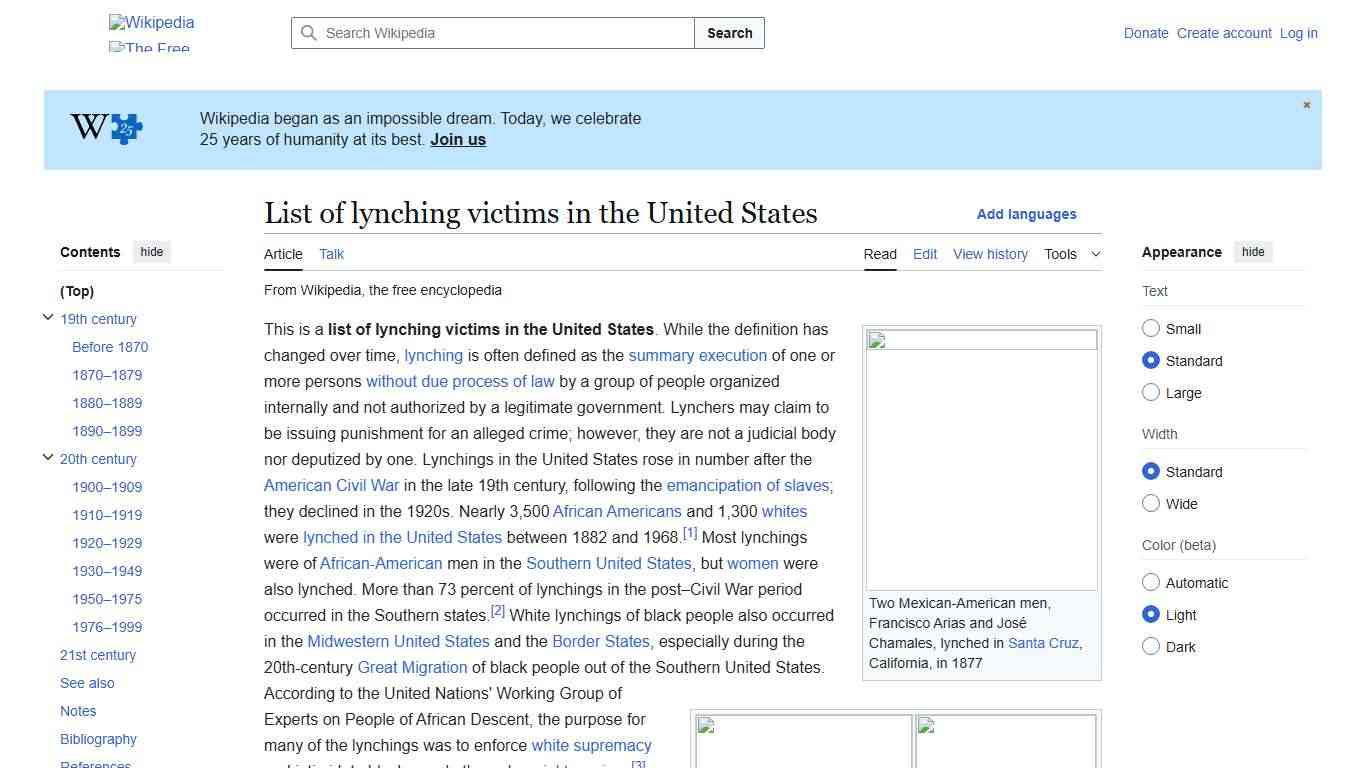Hide the Contents sidebar
This screenshot has height=768, width=1366.
(x=151, y=251)
